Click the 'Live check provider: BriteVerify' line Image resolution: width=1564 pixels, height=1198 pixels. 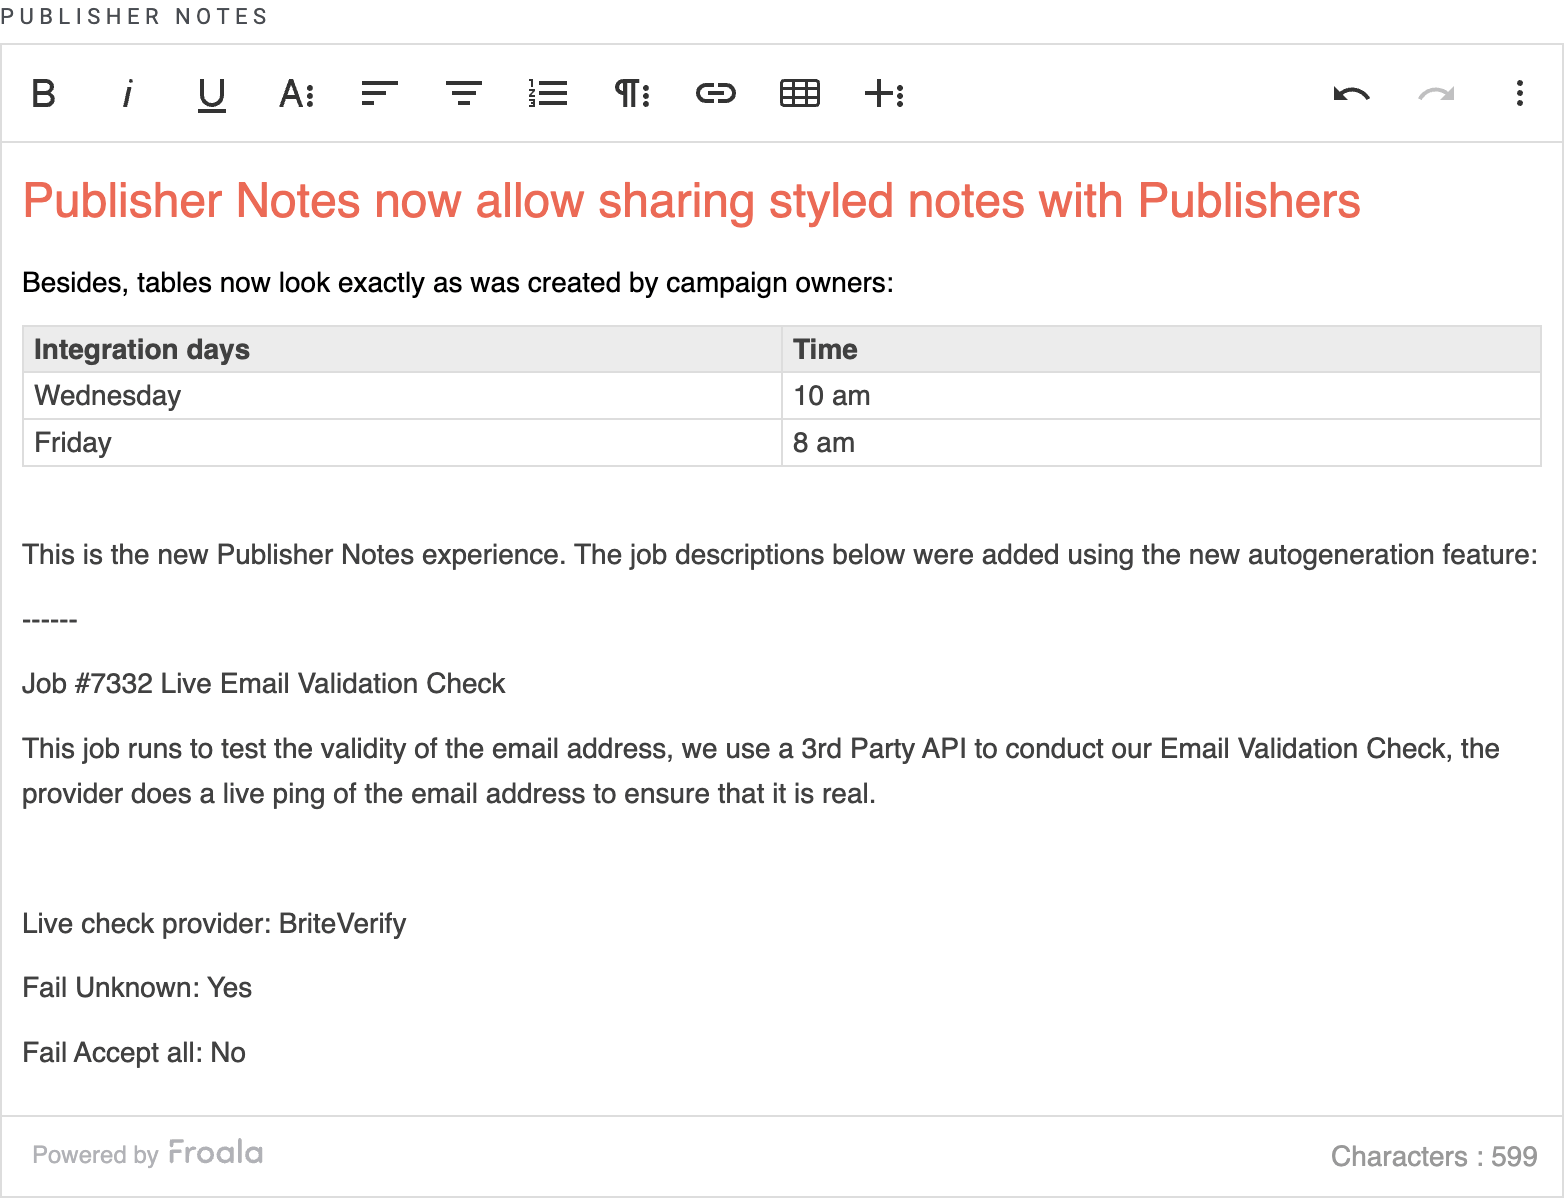214,924
